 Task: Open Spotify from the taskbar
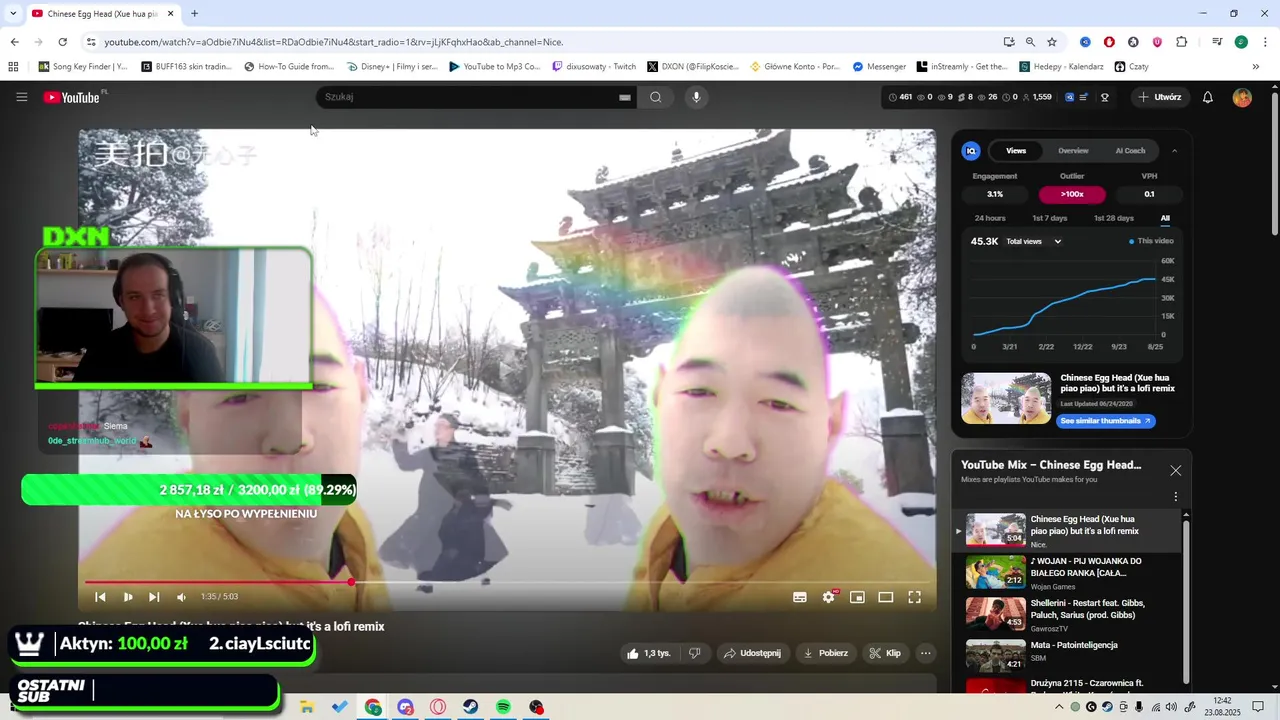(503, 707)
